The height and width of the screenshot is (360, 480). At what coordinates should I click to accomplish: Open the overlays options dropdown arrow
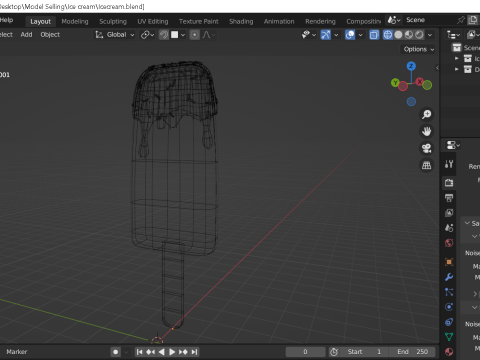pyautogui.click(x=360, y=35)
